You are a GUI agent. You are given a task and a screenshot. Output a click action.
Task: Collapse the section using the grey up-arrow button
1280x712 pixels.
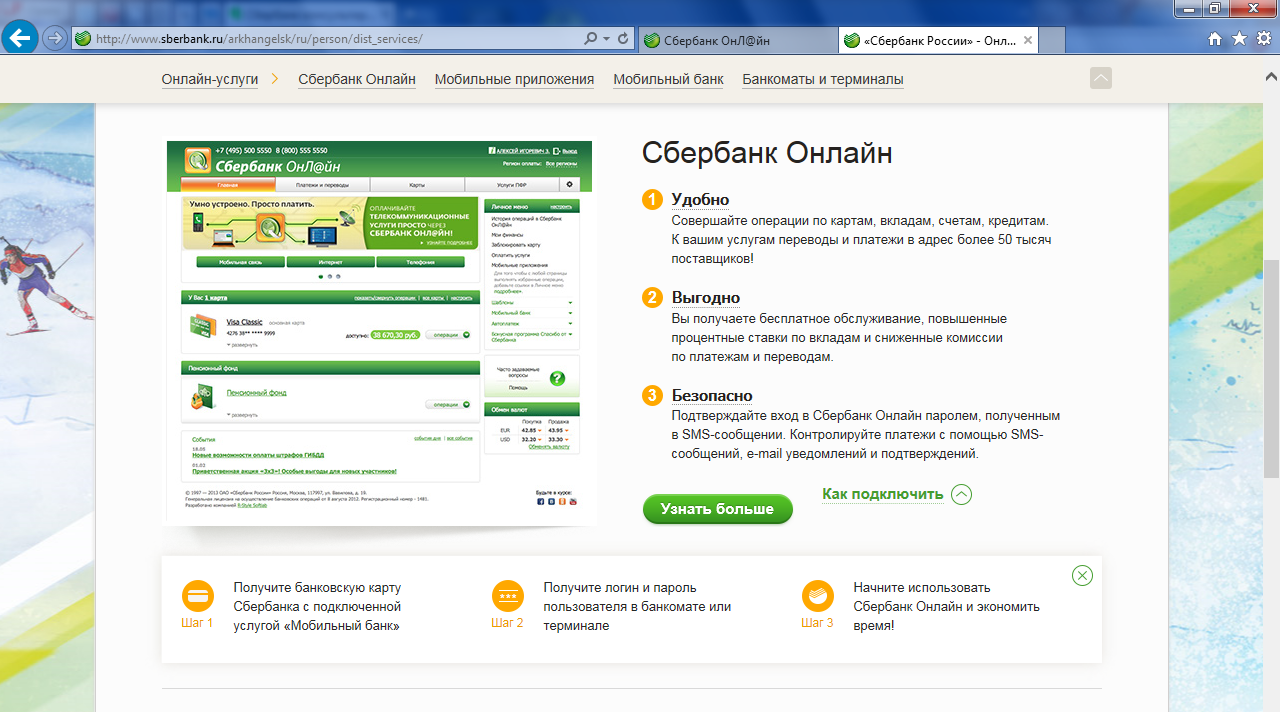point(1100,78)
